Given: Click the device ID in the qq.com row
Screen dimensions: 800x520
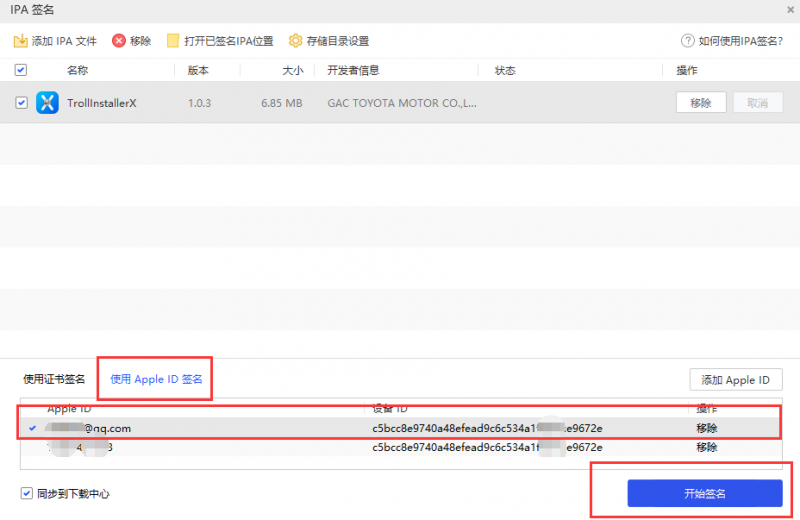Looking at the screenshot, I should point(487,428).
